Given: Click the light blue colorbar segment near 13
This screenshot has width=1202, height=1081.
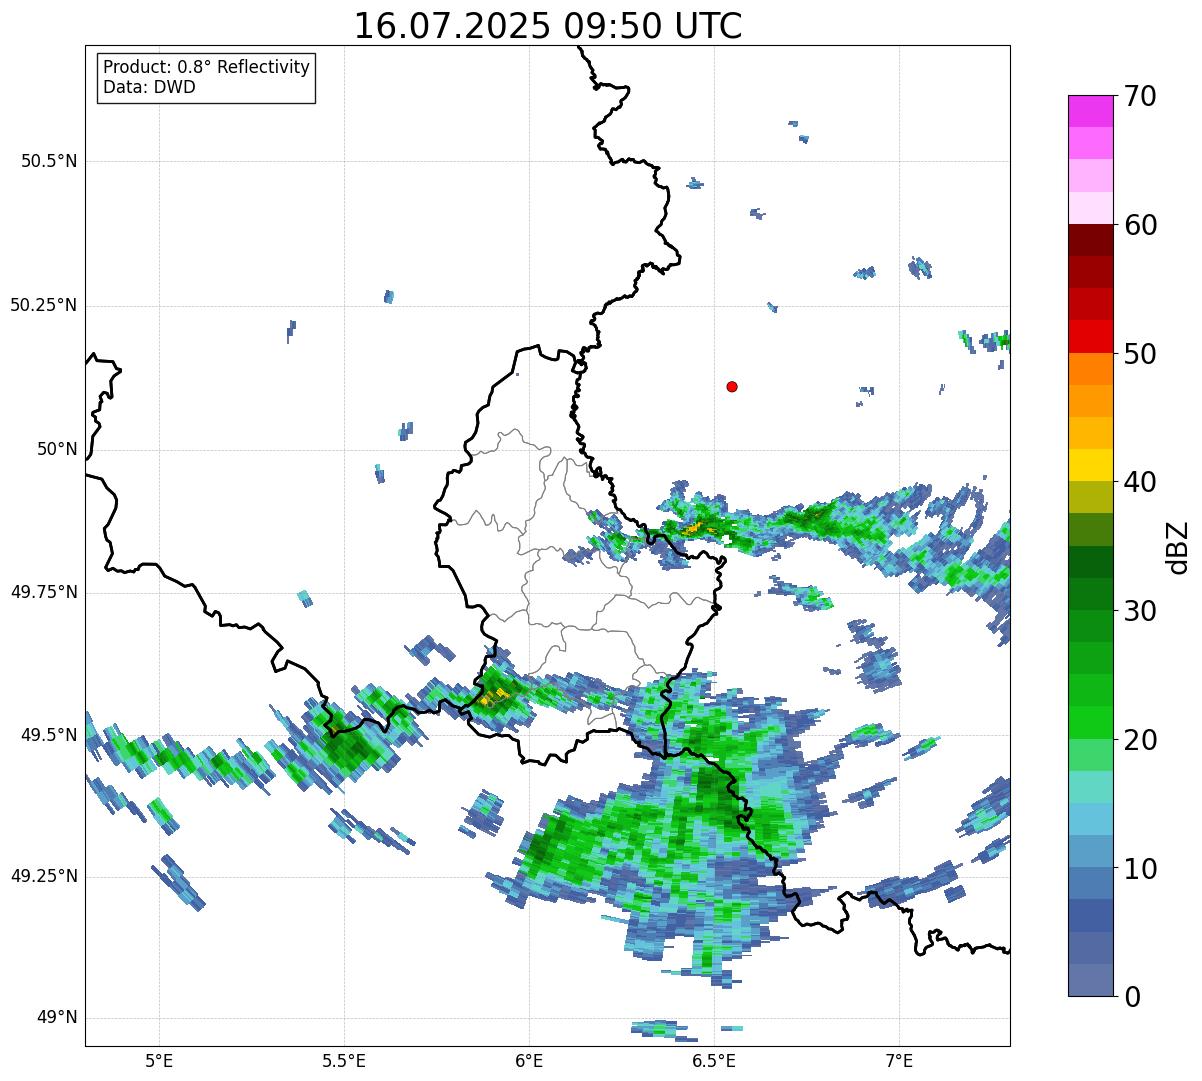Looking at the screenshot, I should coord(1090,819).
